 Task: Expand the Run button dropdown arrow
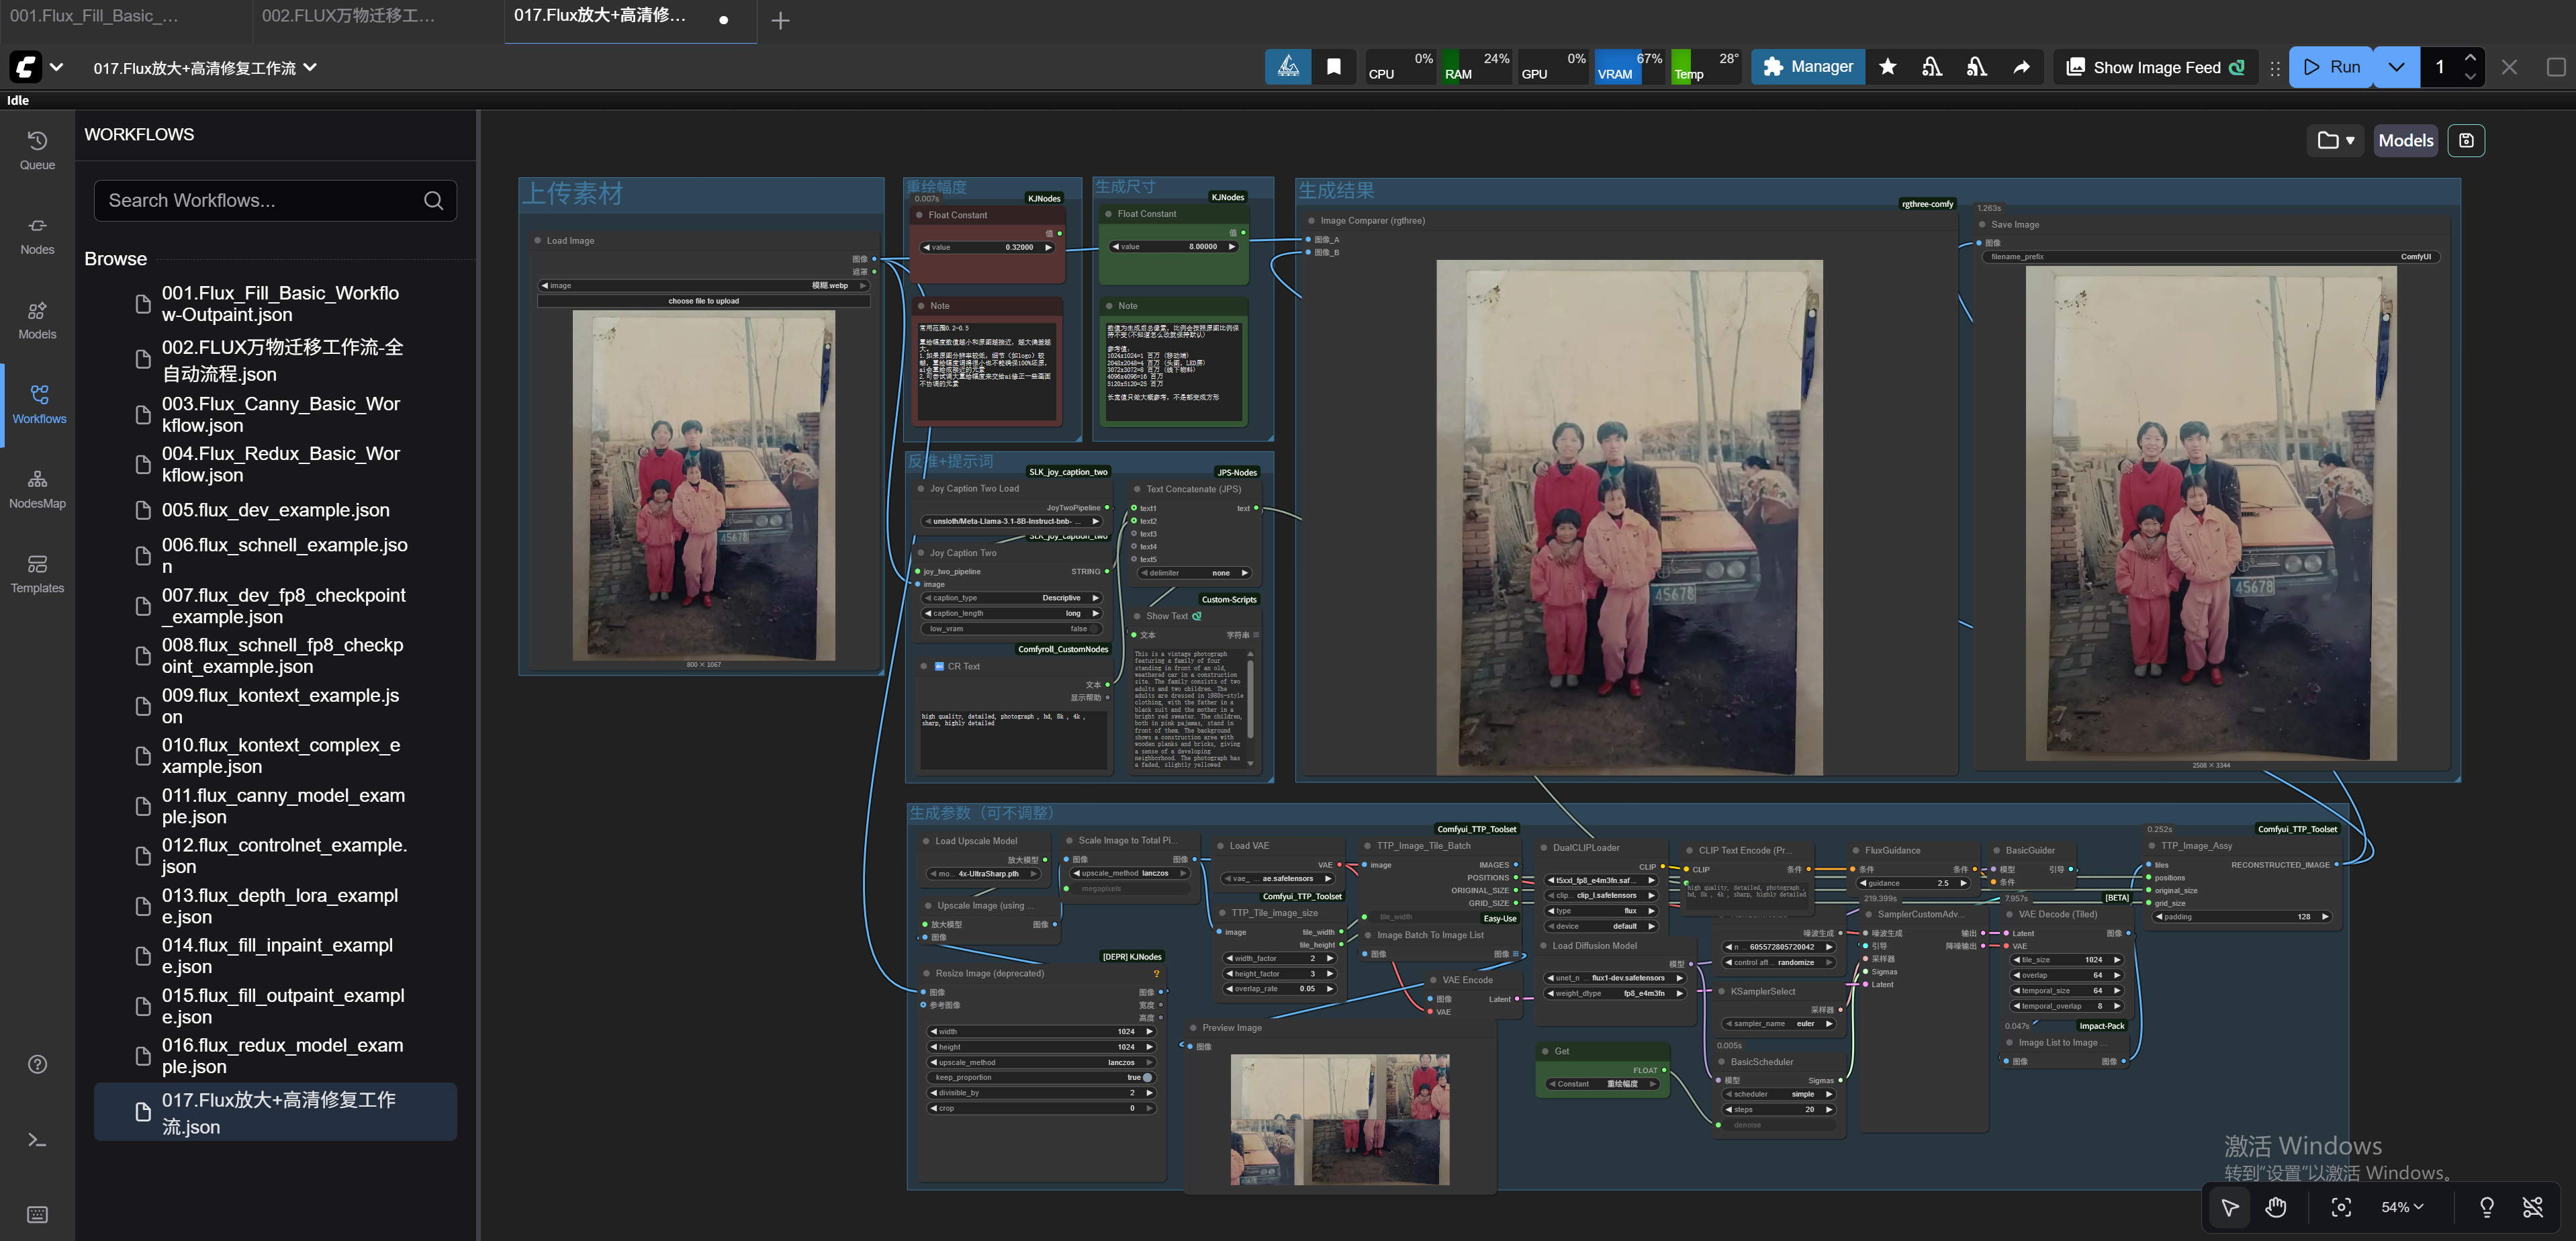click(2396, 67)
